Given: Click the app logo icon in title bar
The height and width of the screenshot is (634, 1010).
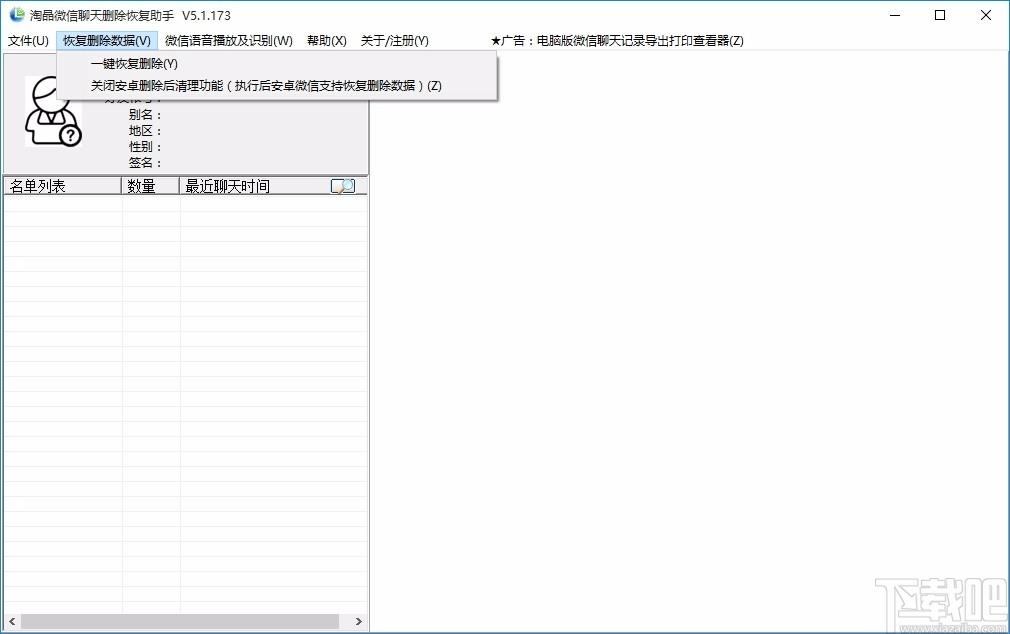Looking at the screenshot, I should point(17,15).
